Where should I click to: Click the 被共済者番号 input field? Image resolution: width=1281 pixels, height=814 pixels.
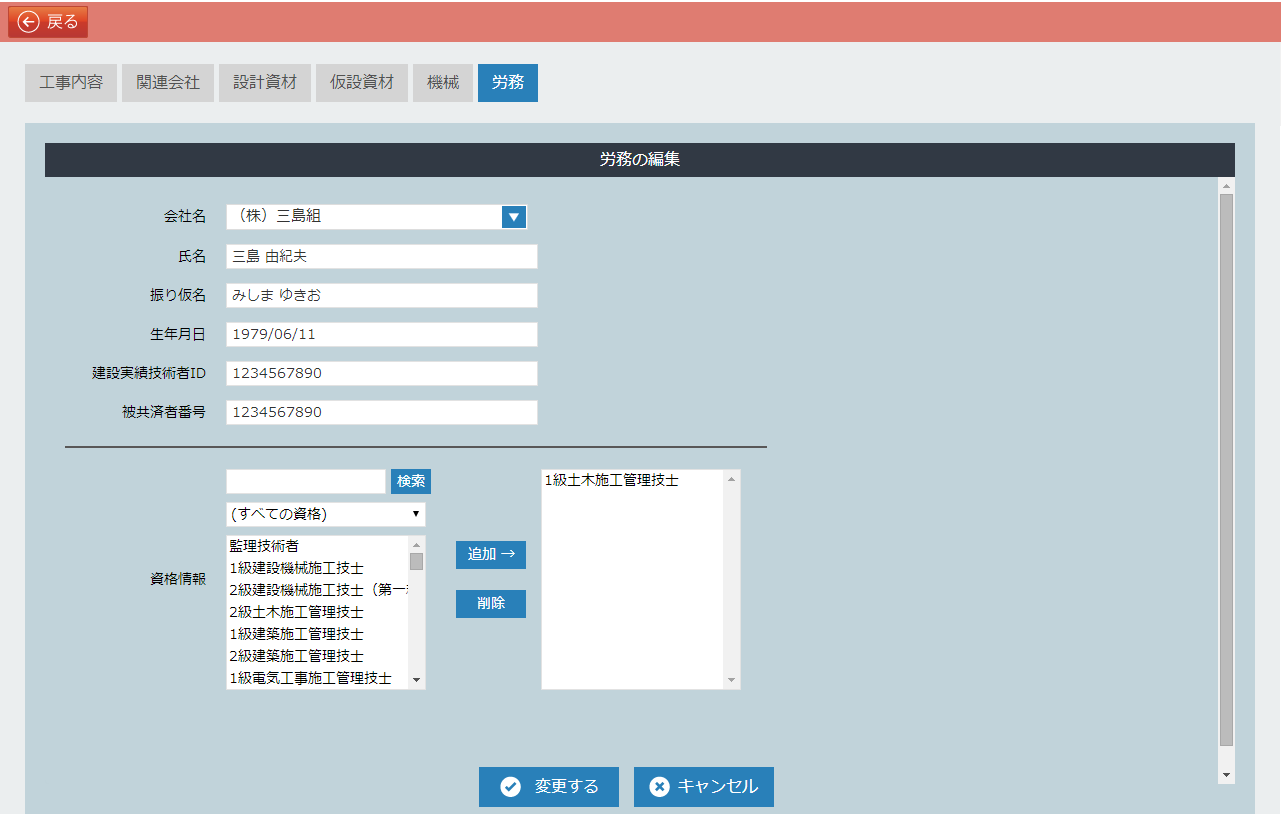pyautogui.click(x=382, y=413)
